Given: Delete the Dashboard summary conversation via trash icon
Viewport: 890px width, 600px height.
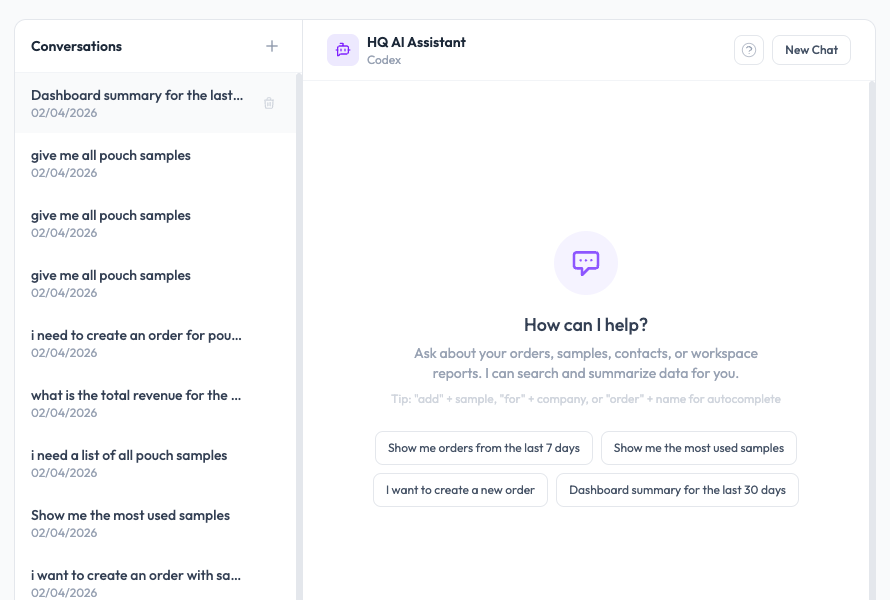Looking at the screenshot, I should tap(268, 103).
